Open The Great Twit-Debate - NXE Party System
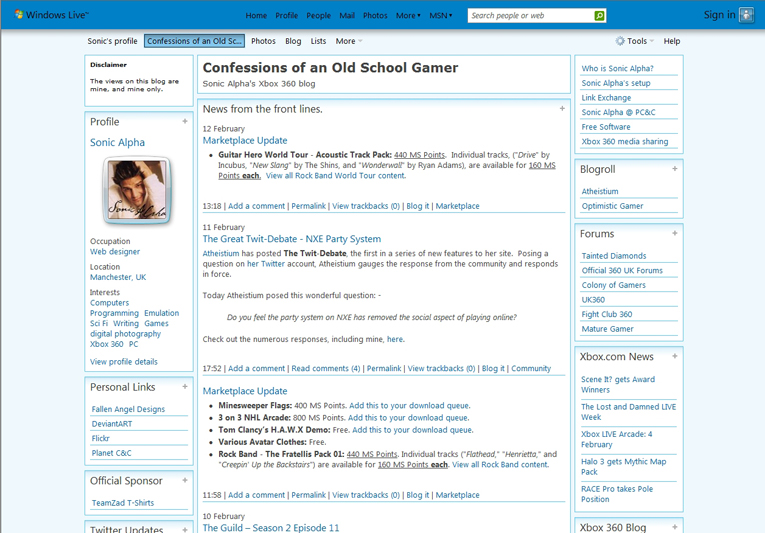Viewport: 765px width, 533px height. click(292, 239)
